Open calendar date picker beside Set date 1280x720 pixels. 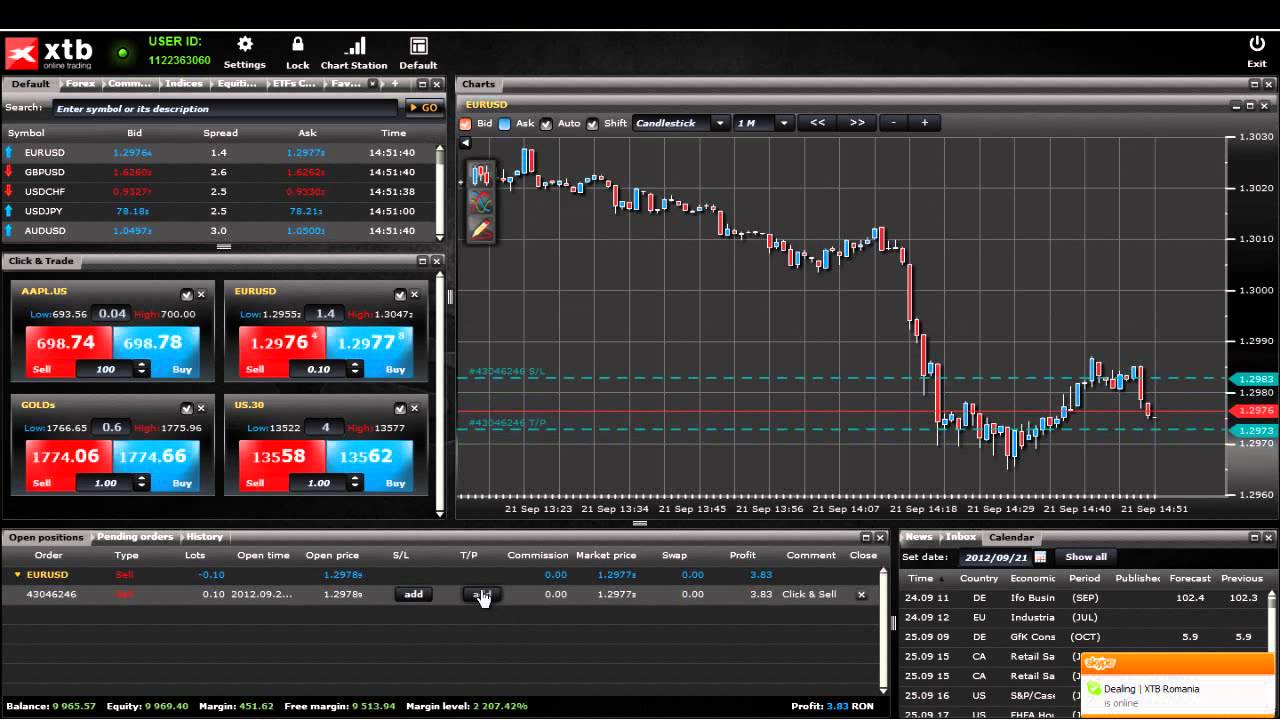[1040, 557]
